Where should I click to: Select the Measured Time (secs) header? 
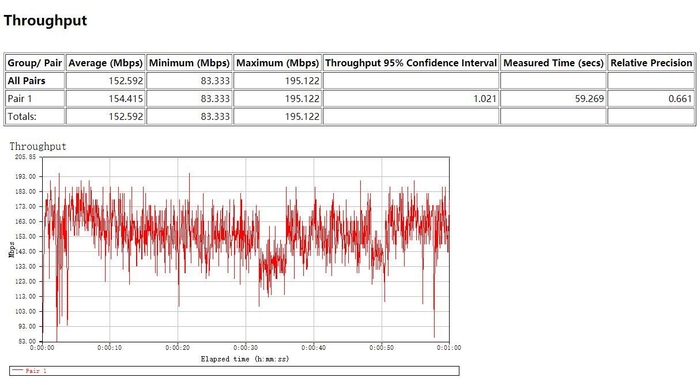pos(553,63)
